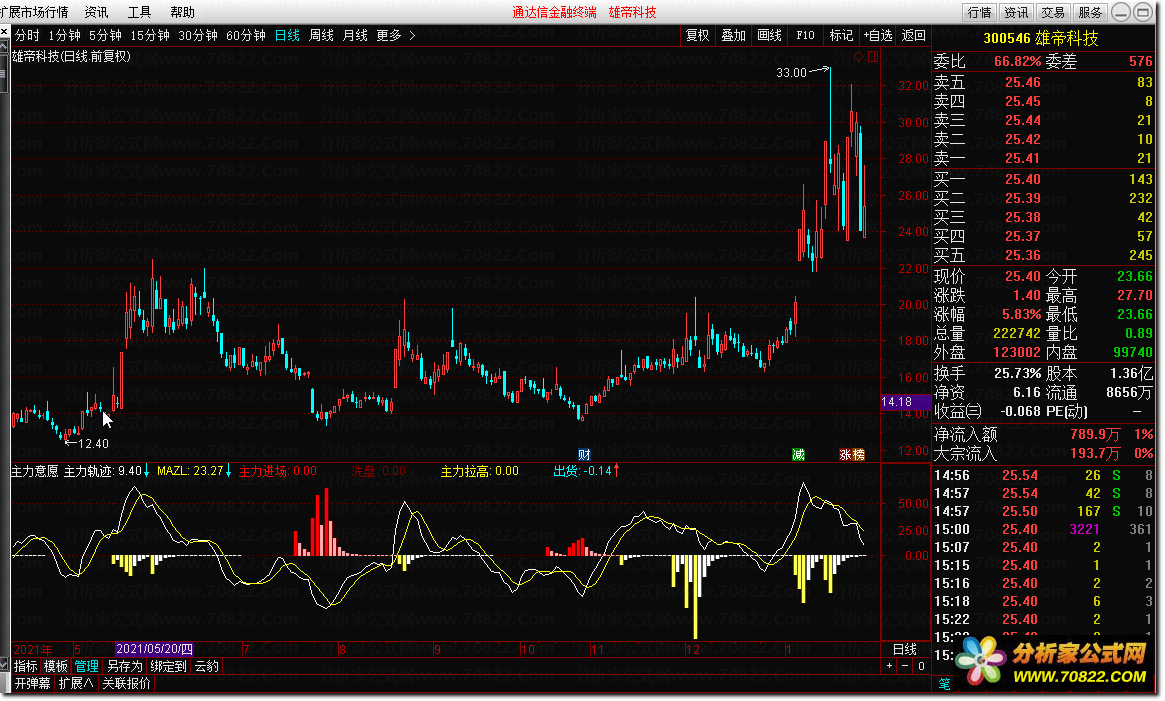Switch to the 15分钟 period tab

150,35
